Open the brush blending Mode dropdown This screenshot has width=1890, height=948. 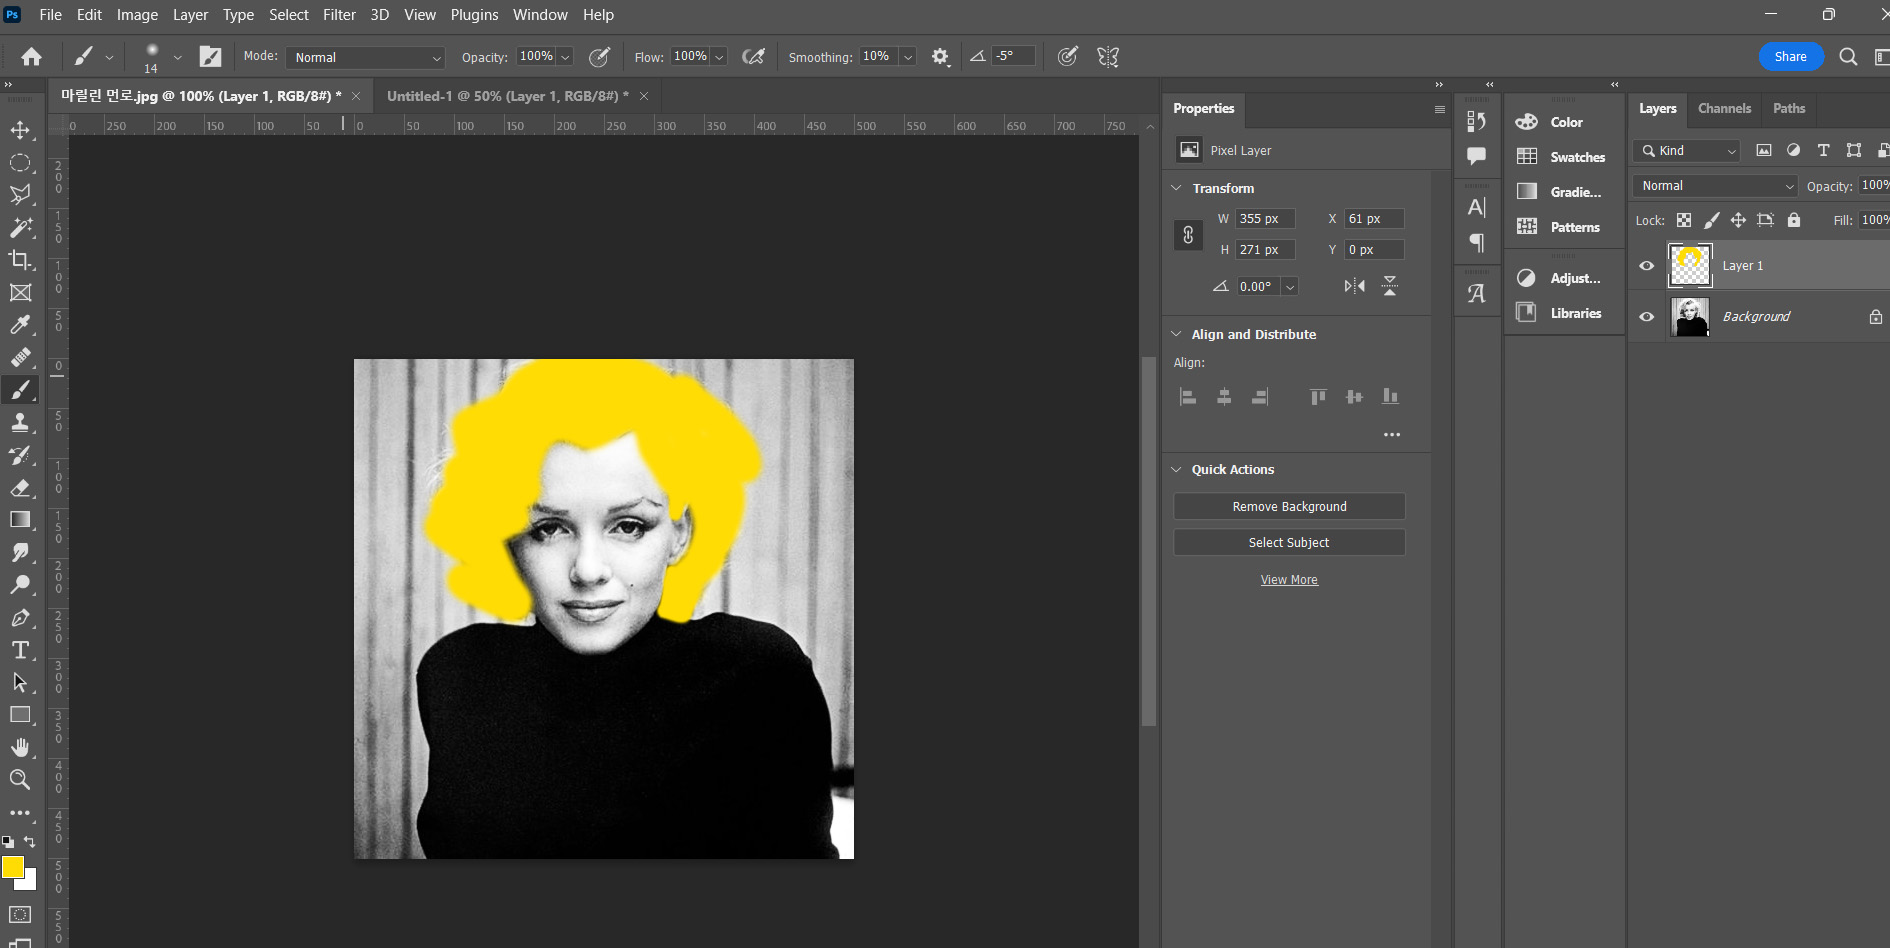366,58
